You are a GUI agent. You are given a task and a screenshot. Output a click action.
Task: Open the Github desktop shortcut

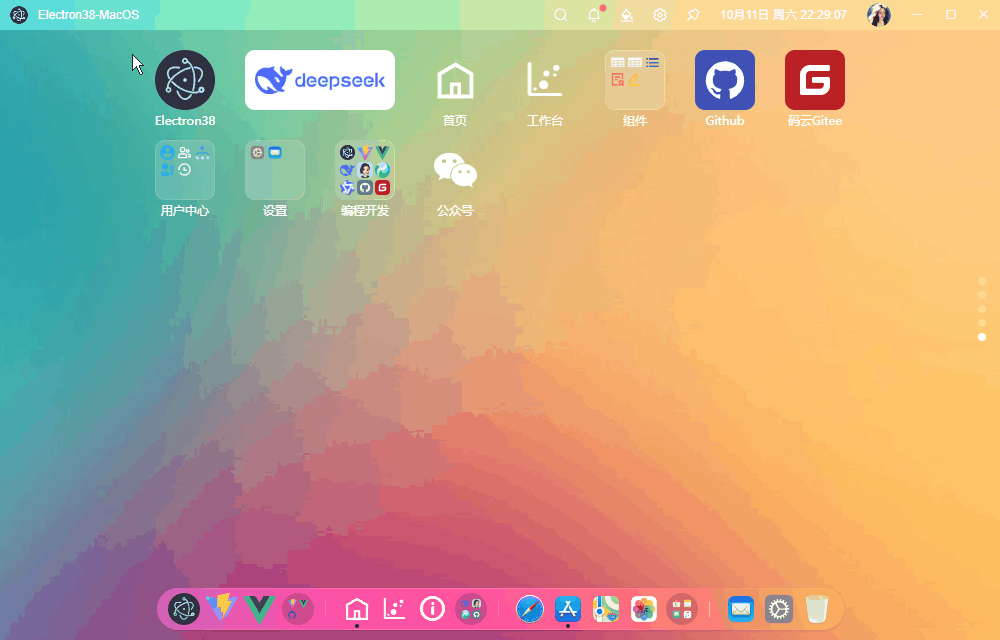(x=724, y=80)
